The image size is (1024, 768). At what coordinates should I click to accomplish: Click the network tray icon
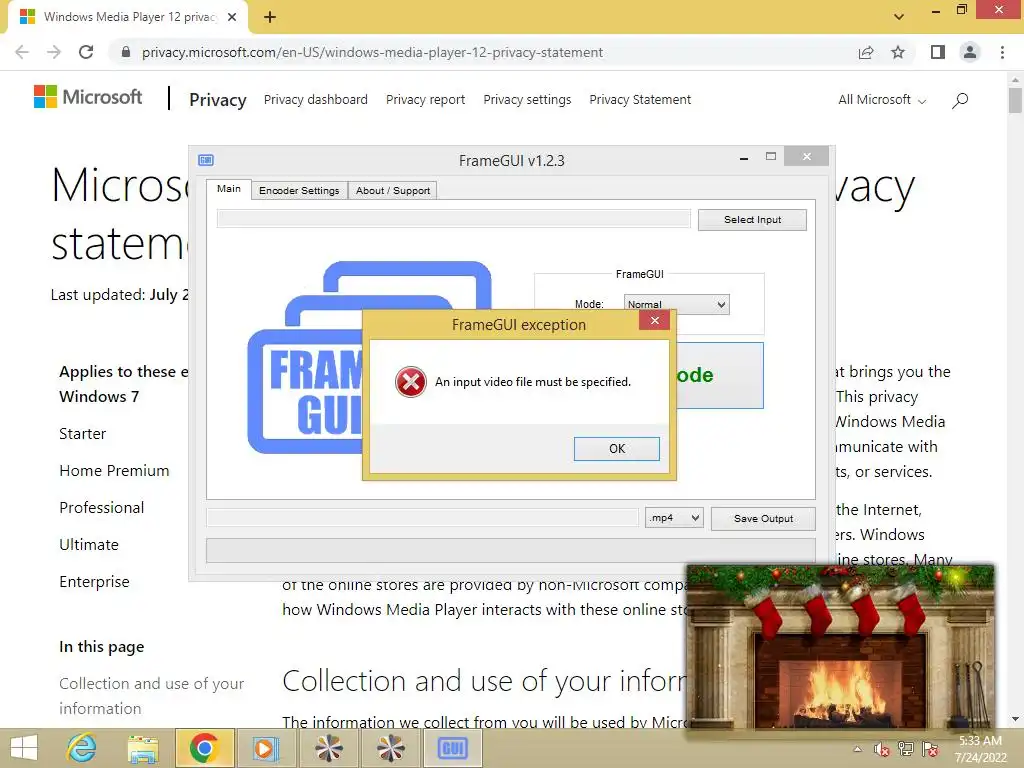coord(906,749)
